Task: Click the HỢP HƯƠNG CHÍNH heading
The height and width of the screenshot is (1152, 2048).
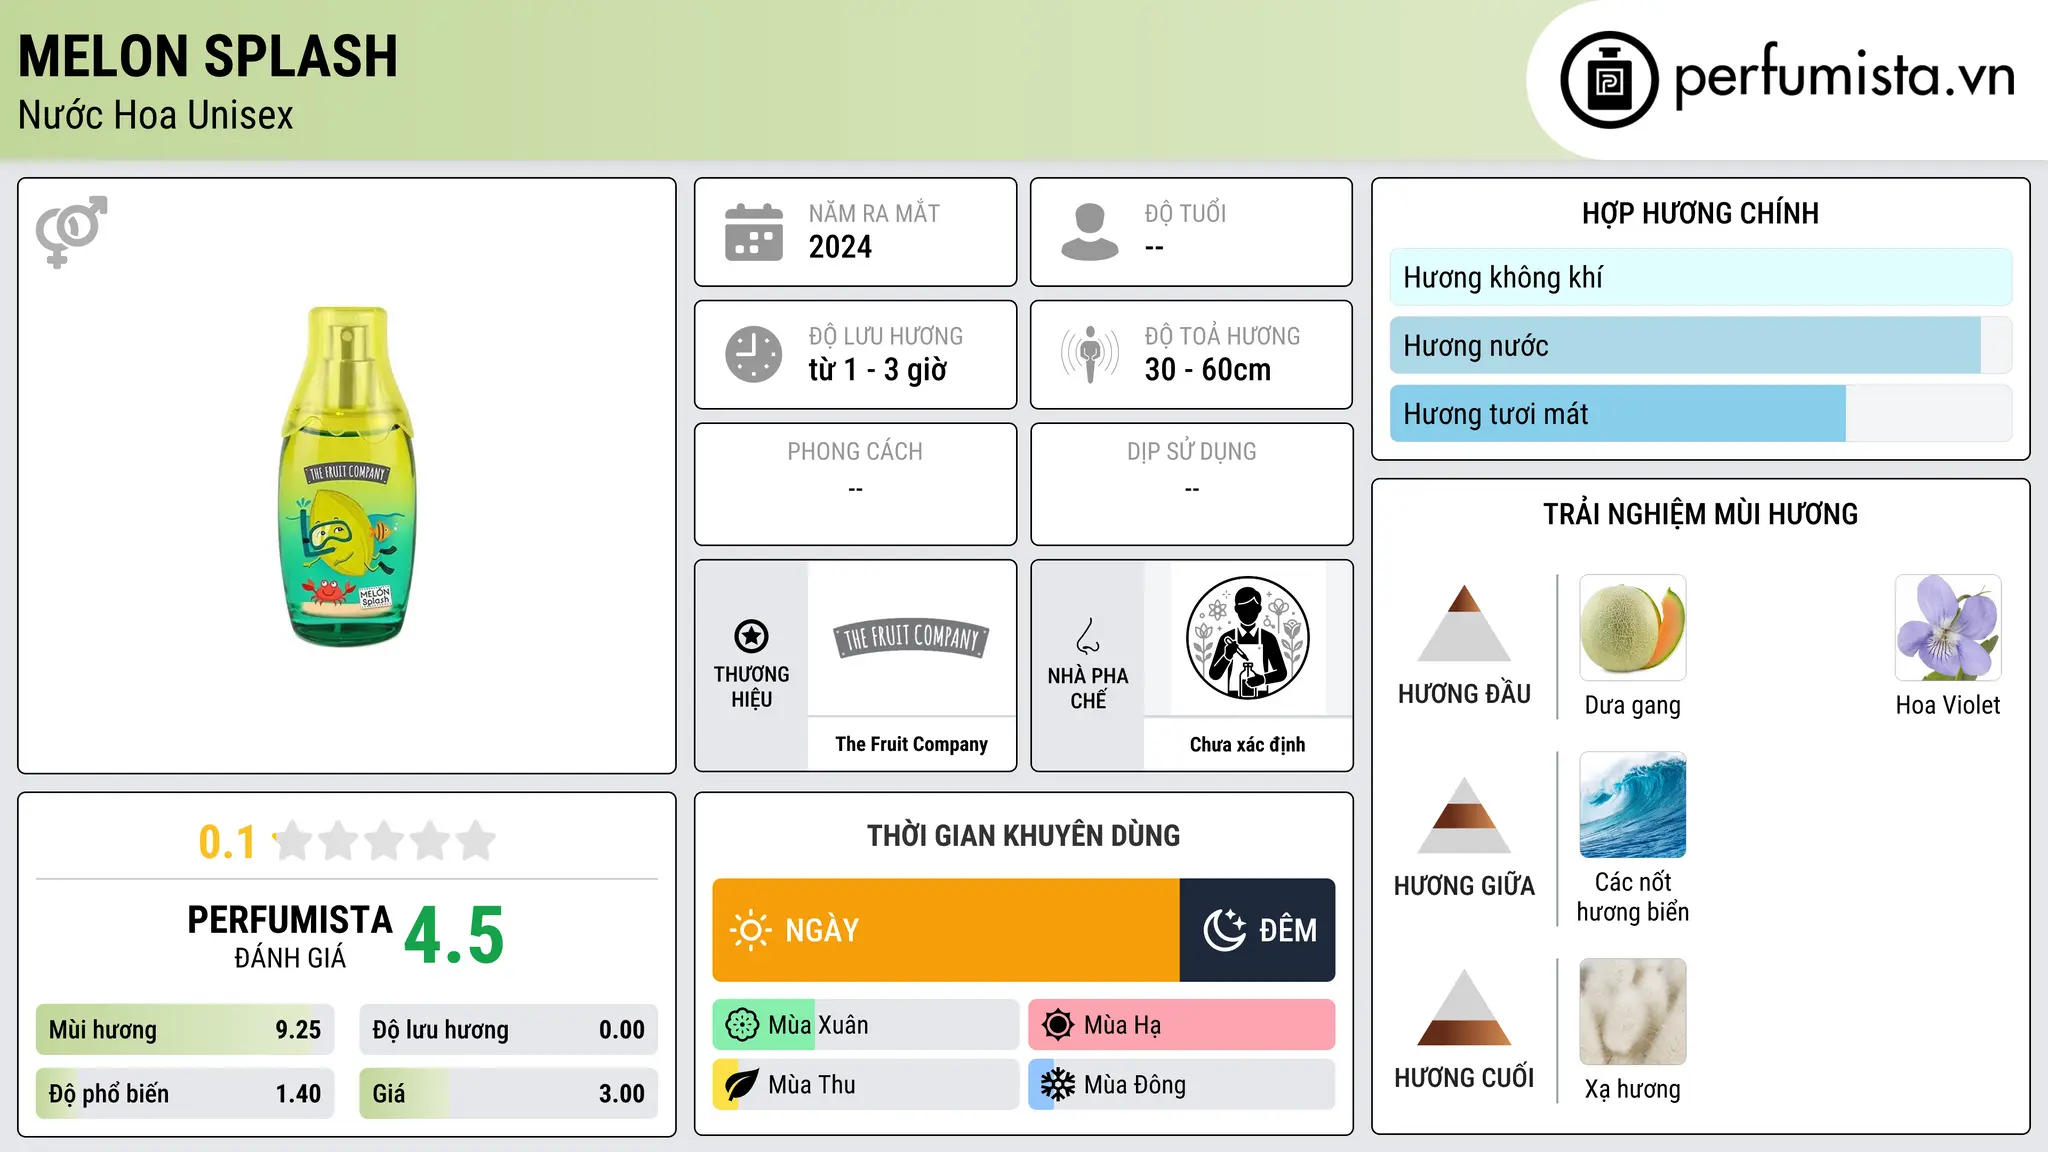Action: click(1700, 213)
